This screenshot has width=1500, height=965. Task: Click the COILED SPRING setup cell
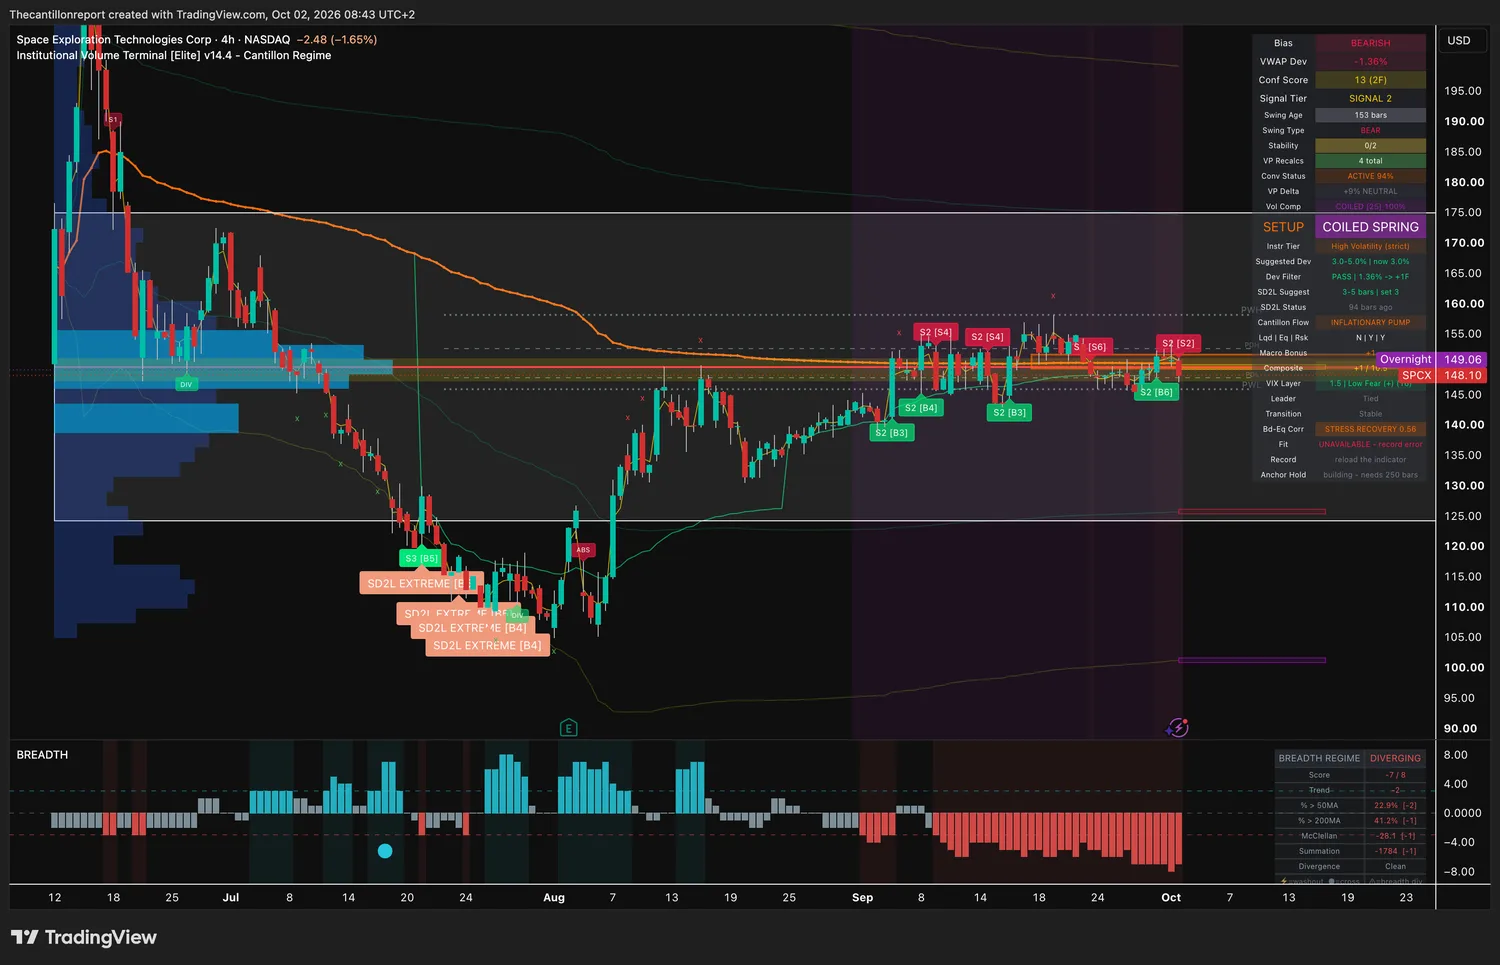tap(1370, 227)
